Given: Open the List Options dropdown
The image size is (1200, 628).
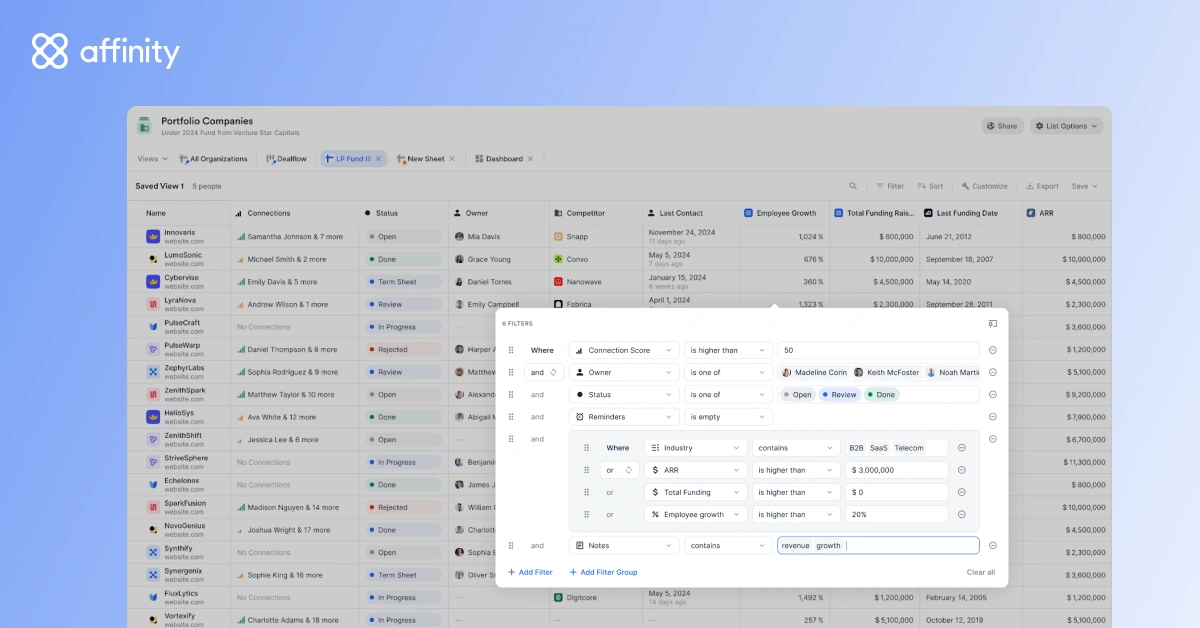Looking at the screenshot, I should coord(1067,126).
